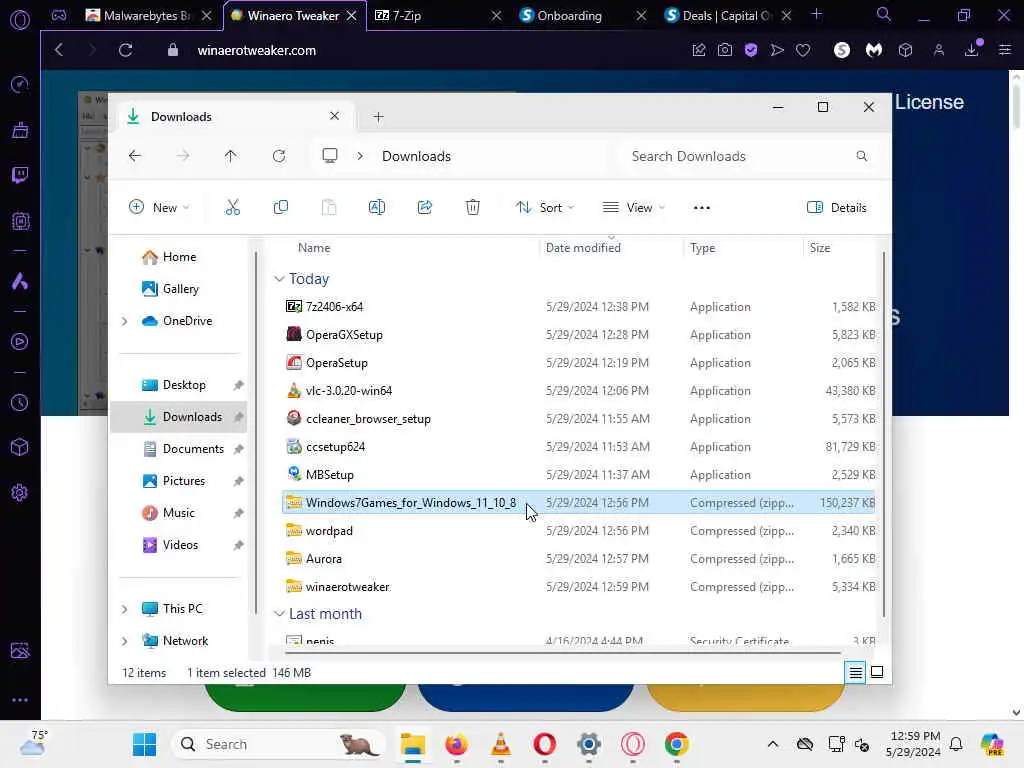Open Opera GX history clock icon
This screenshot has height=768, width=1024.
pyautogui.click(x=20, y=403)
